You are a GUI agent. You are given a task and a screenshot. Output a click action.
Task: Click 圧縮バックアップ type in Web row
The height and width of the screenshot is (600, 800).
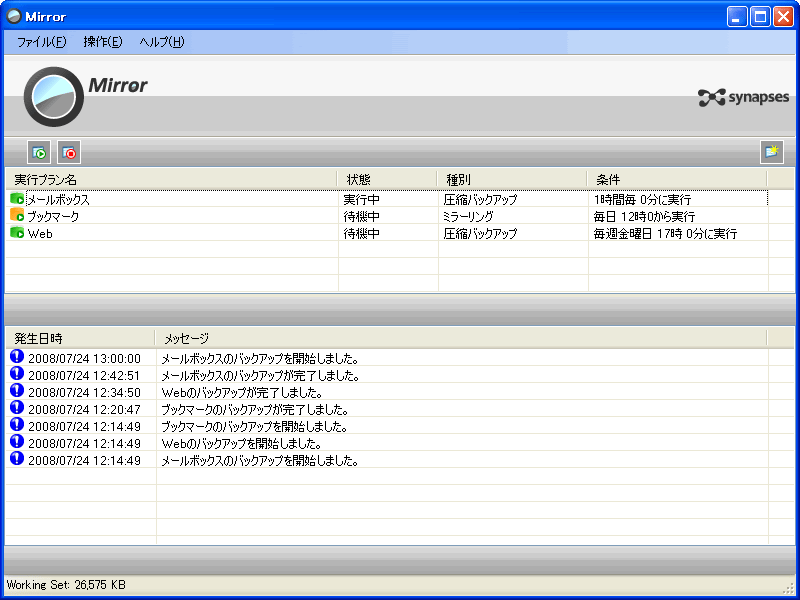coord(480,234)
